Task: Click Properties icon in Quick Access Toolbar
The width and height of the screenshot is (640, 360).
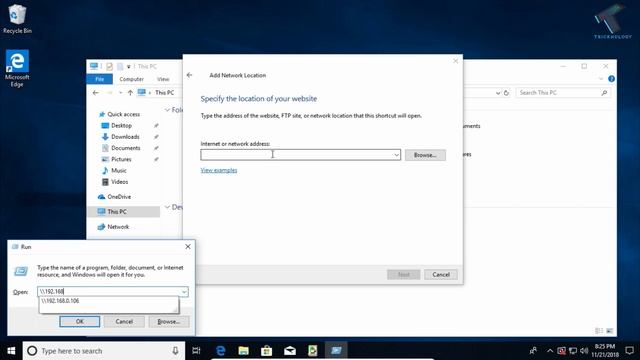Action: (x=109, y=66)
